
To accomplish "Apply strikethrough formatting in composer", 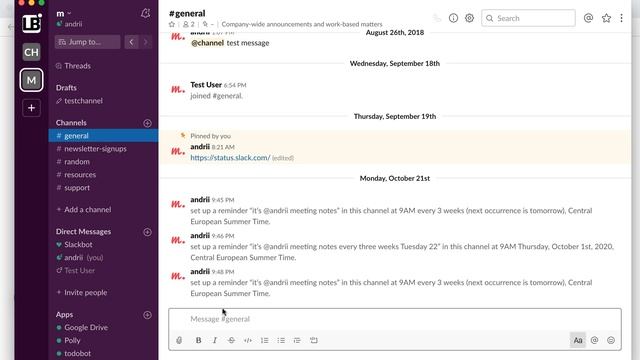I will click(231, 340).
